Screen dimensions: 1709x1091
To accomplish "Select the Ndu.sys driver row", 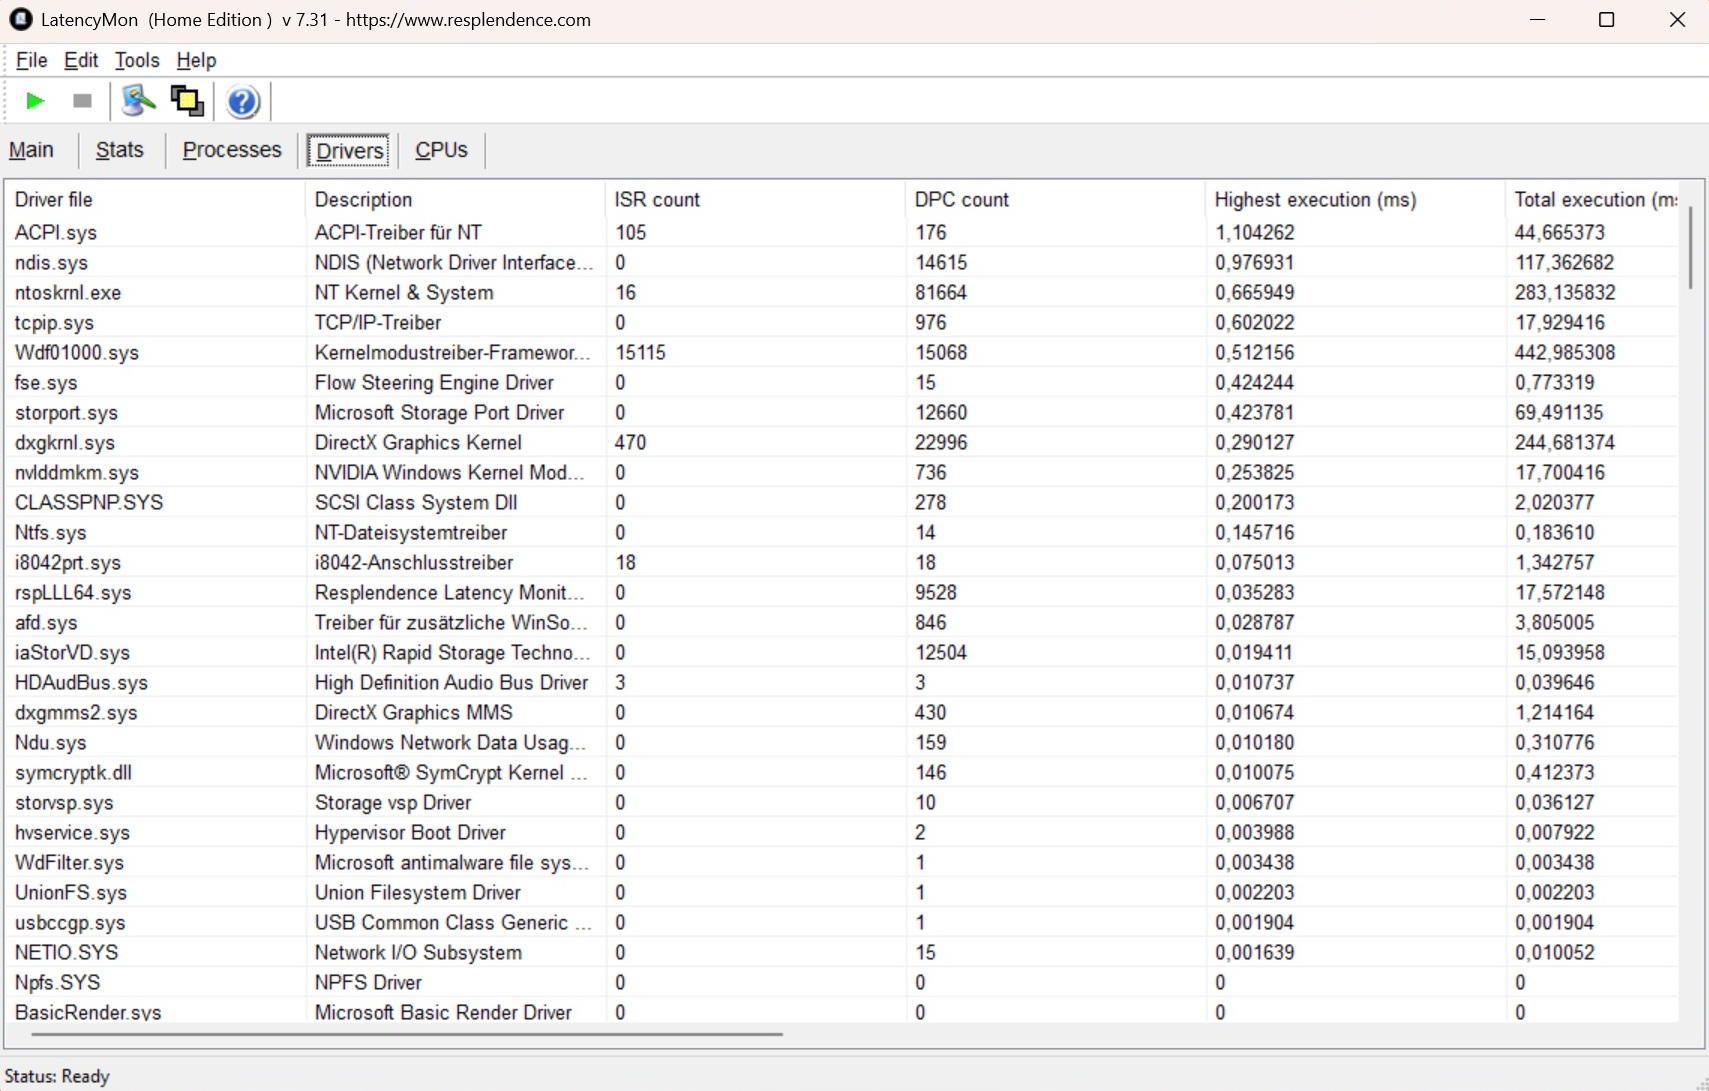I will click(x=842, y=742).
